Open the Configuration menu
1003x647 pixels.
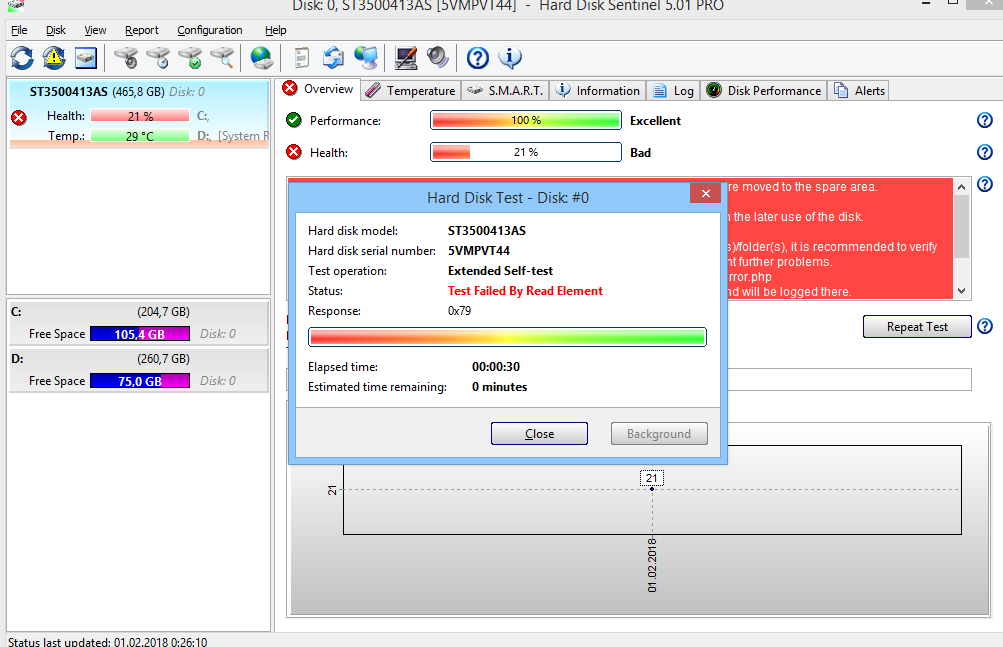210,30
